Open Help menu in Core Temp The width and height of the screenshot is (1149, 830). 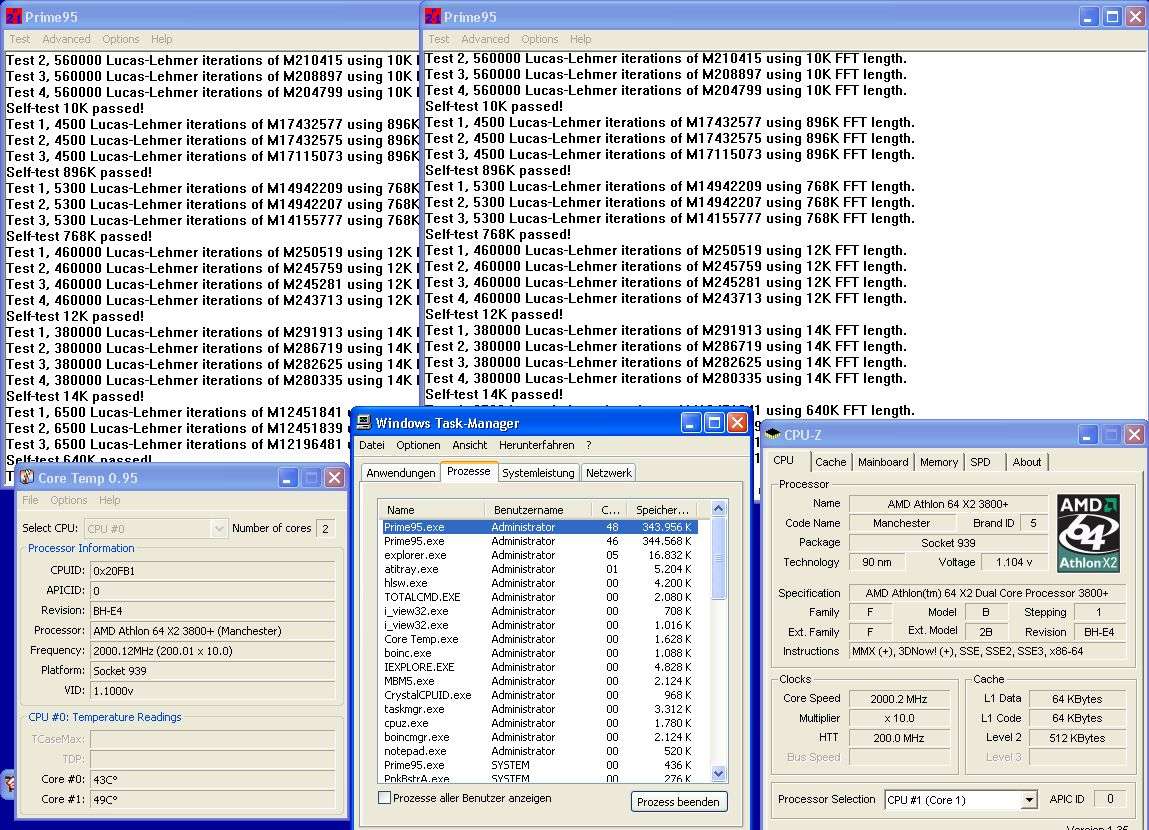pos(109,500)
